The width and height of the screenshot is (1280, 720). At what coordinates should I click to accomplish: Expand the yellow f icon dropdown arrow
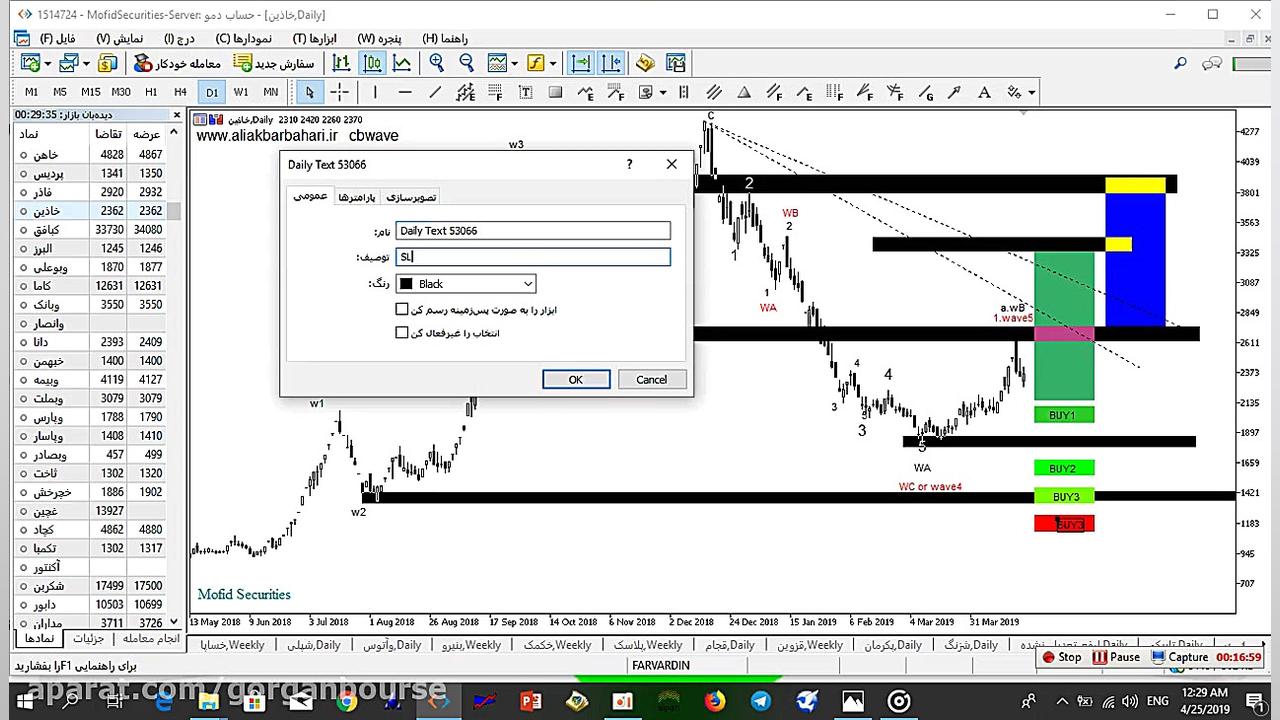[554, 63]
